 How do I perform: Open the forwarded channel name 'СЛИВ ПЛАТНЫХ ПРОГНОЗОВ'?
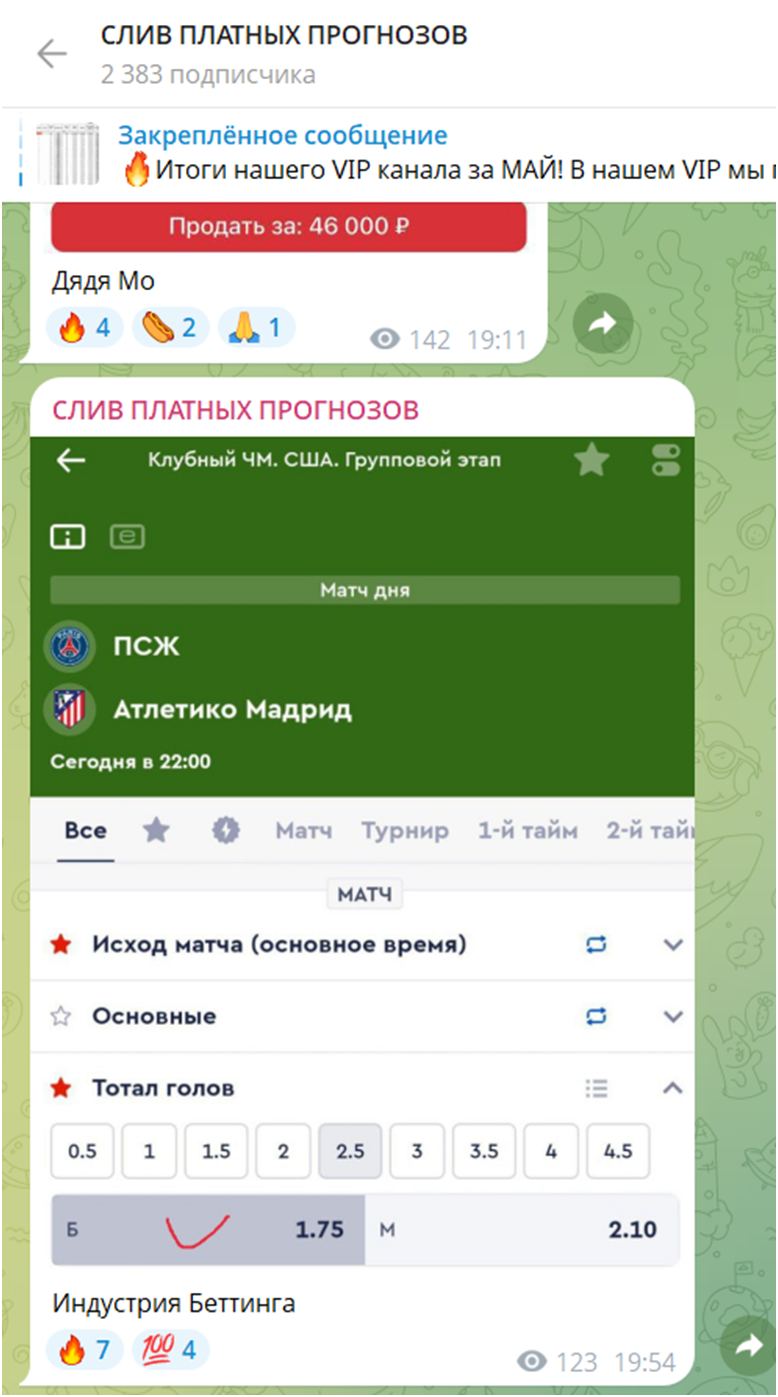coord(235,410)
